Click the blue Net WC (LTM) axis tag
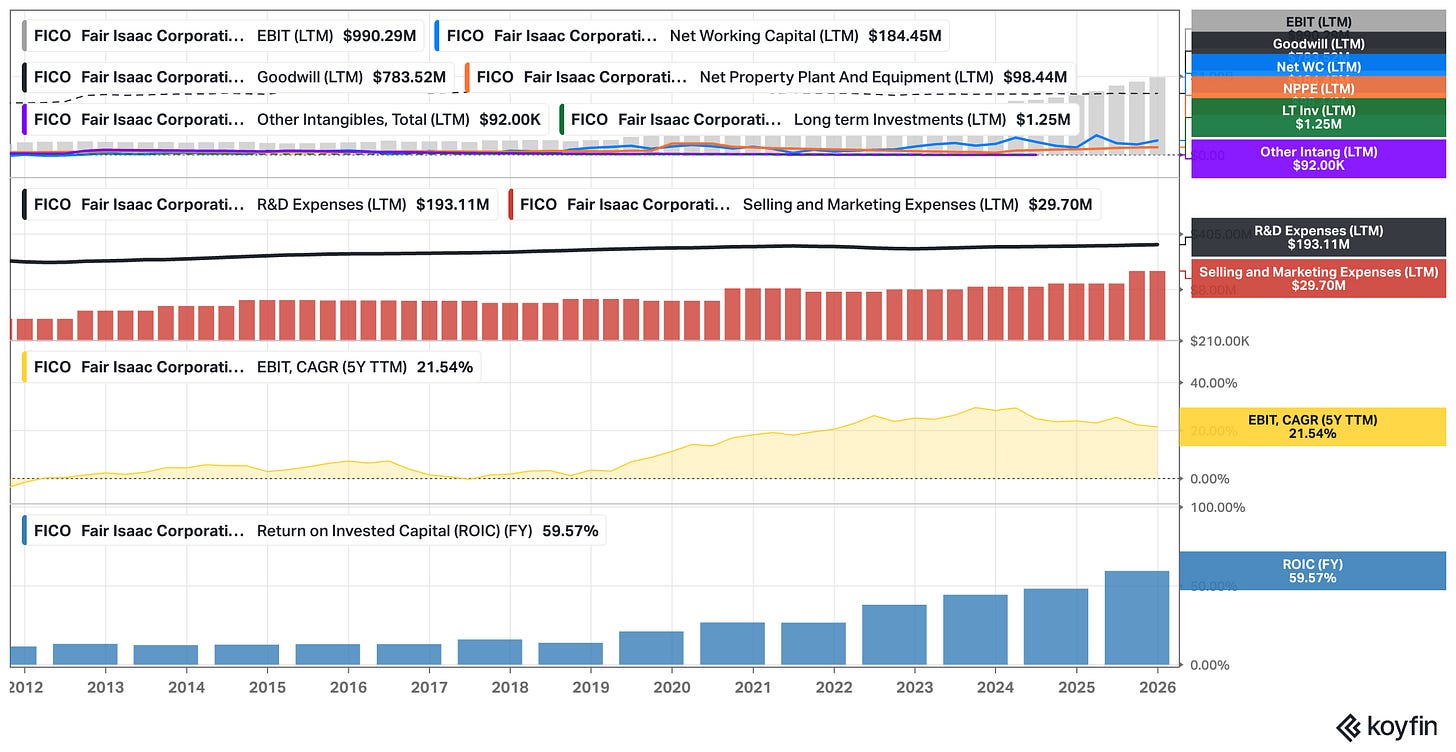The width and height of the screenshot is (1456, 752). [x=1319, y=66]
